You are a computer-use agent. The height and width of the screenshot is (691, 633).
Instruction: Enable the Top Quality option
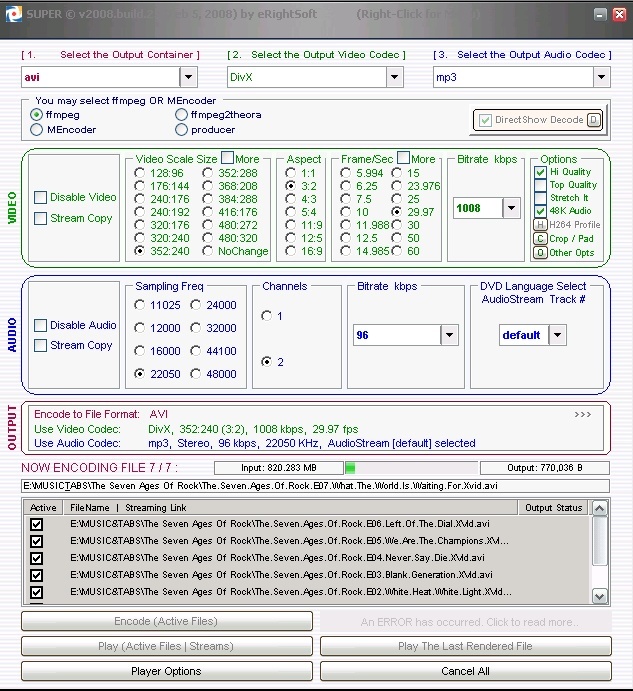(540, 185)
